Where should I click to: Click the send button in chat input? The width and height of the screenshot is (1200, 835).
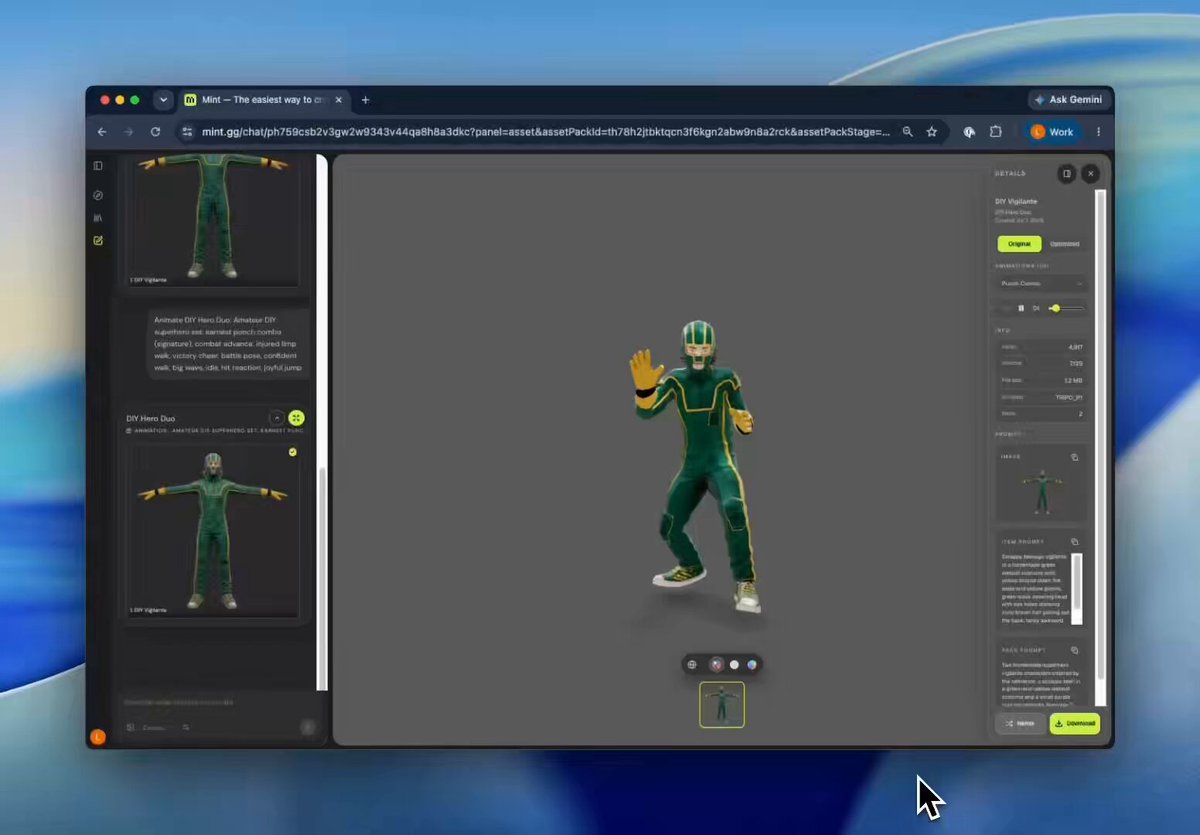click(308, 728)
